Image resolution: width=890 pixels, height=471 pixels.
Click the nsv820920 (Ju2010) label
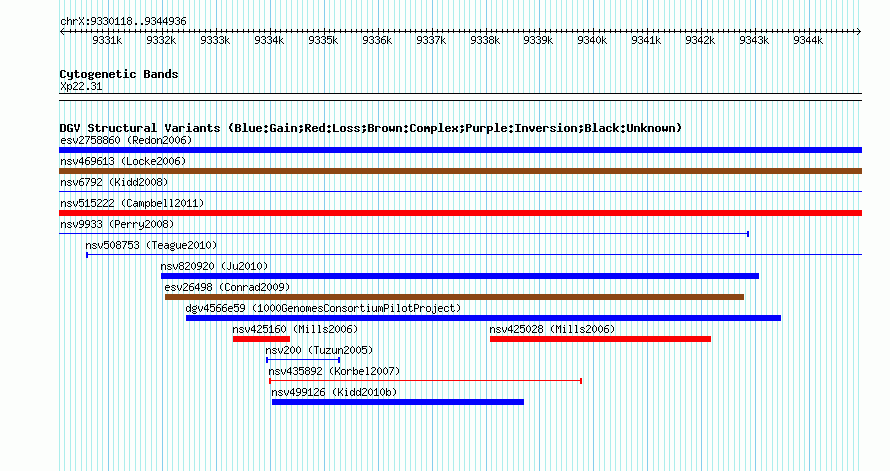(215, 266)
